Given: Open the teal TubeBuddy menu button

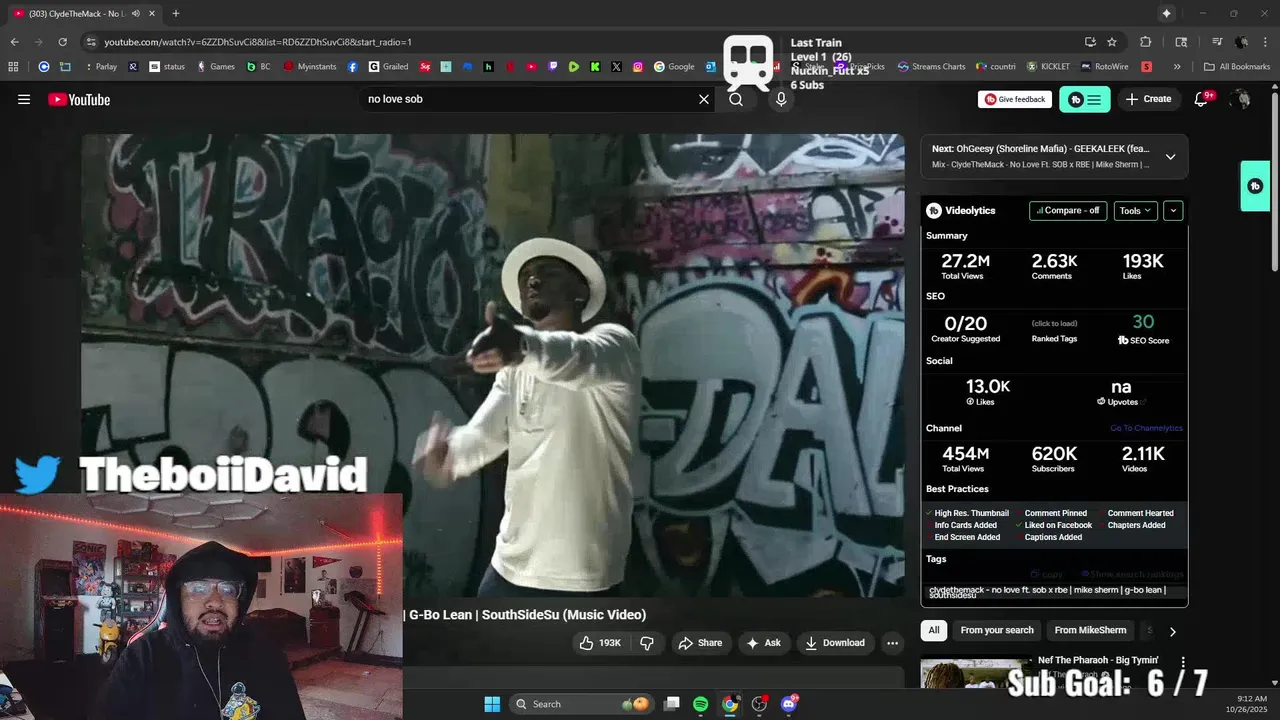Looking at the screenshot, I should (x=1085, y=99).
